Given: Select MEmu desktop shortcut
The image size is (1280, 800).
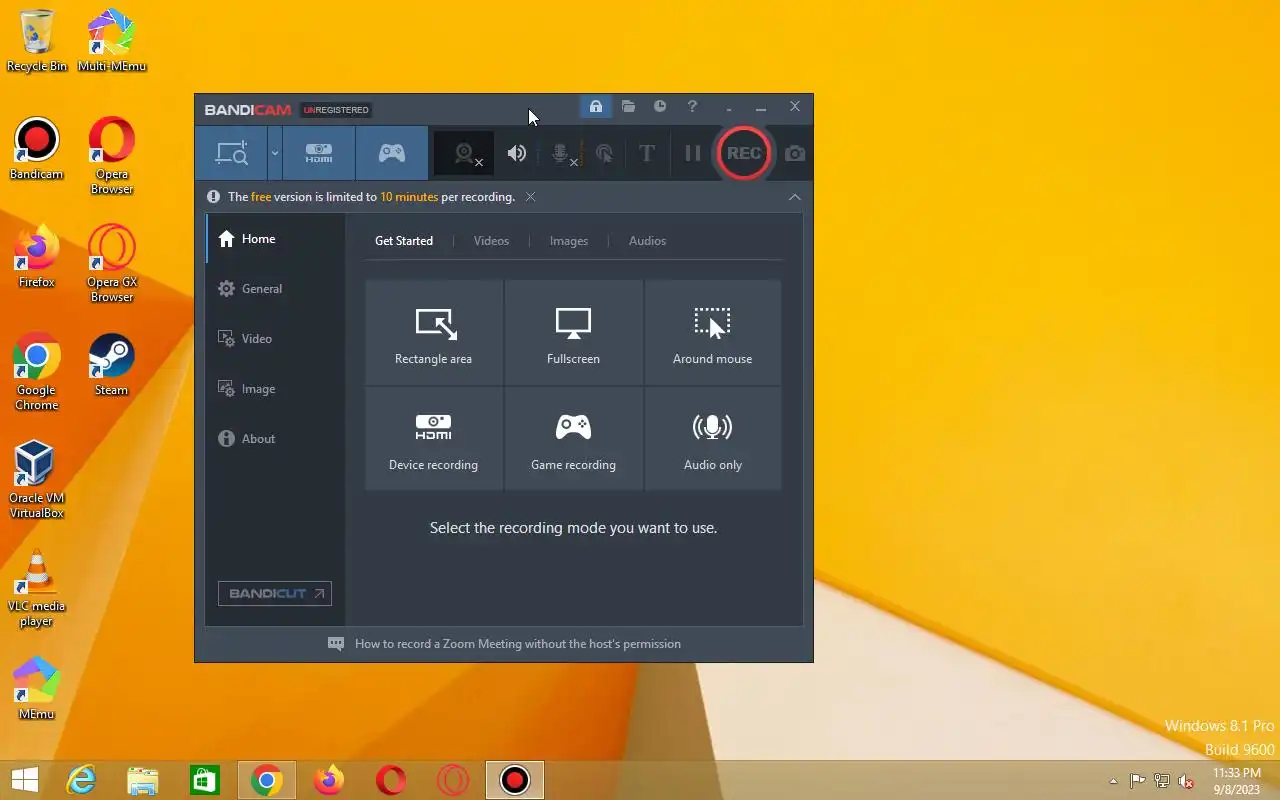Looking at the screenshot, I should (37, 689).
